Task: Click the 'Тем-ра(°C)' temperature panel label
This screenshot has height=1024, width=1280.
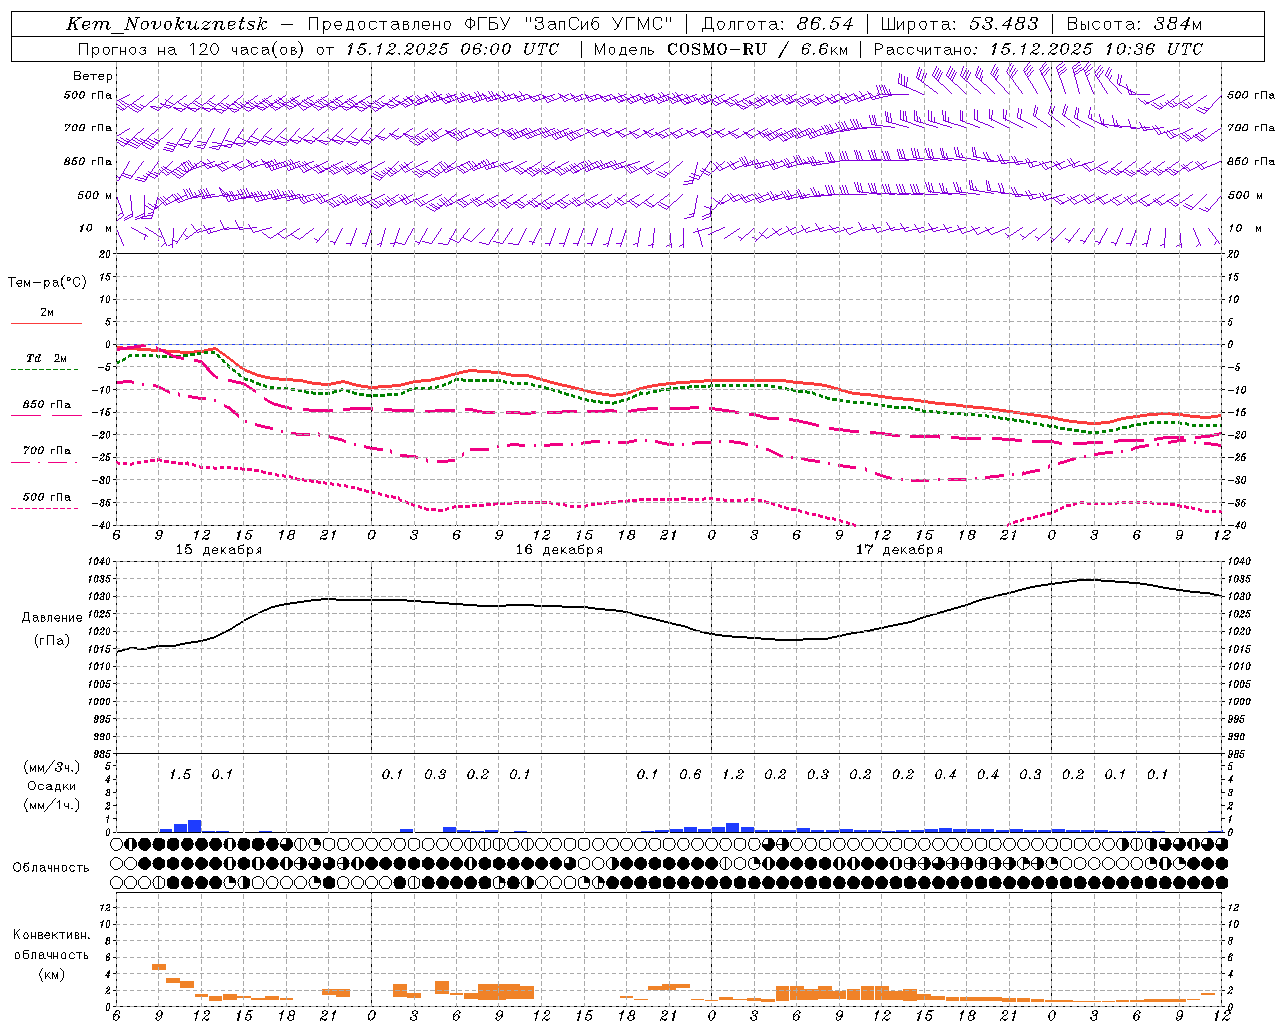Action: [47, 283]
